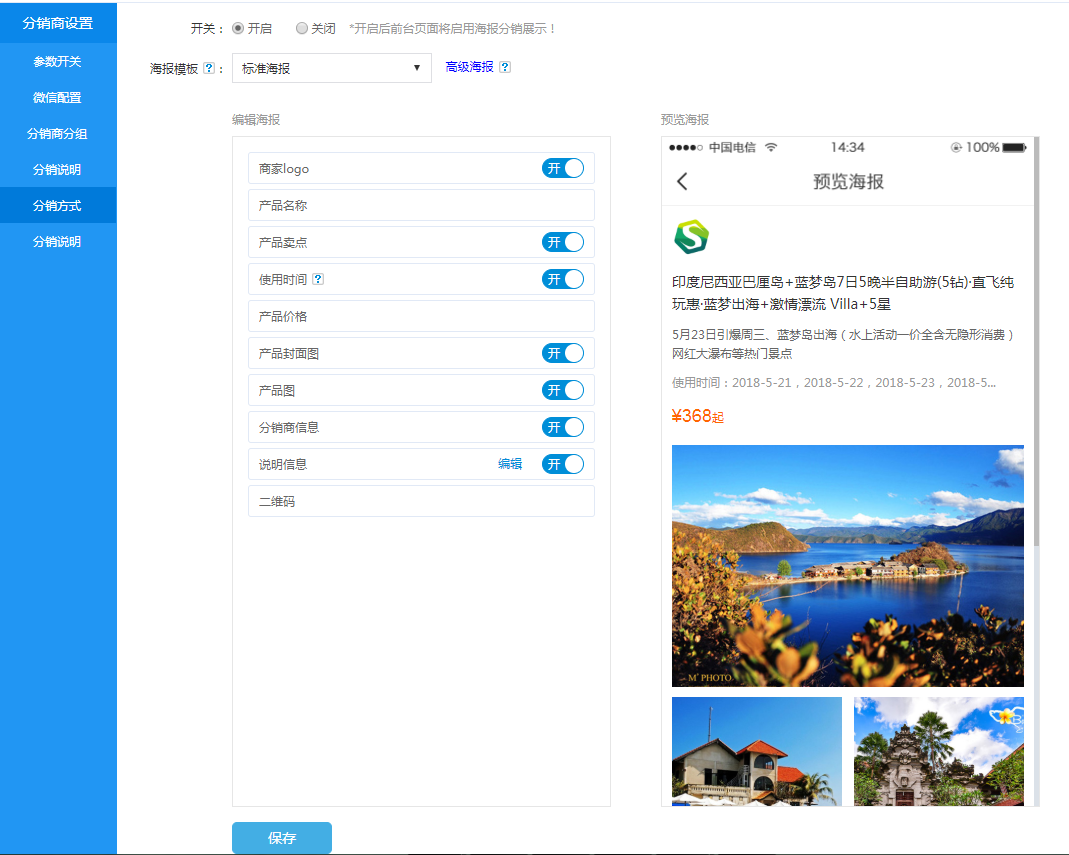Screen dimensions: 1069x855
Task: Click the help icon next to 海报模板
Action: 209,69
